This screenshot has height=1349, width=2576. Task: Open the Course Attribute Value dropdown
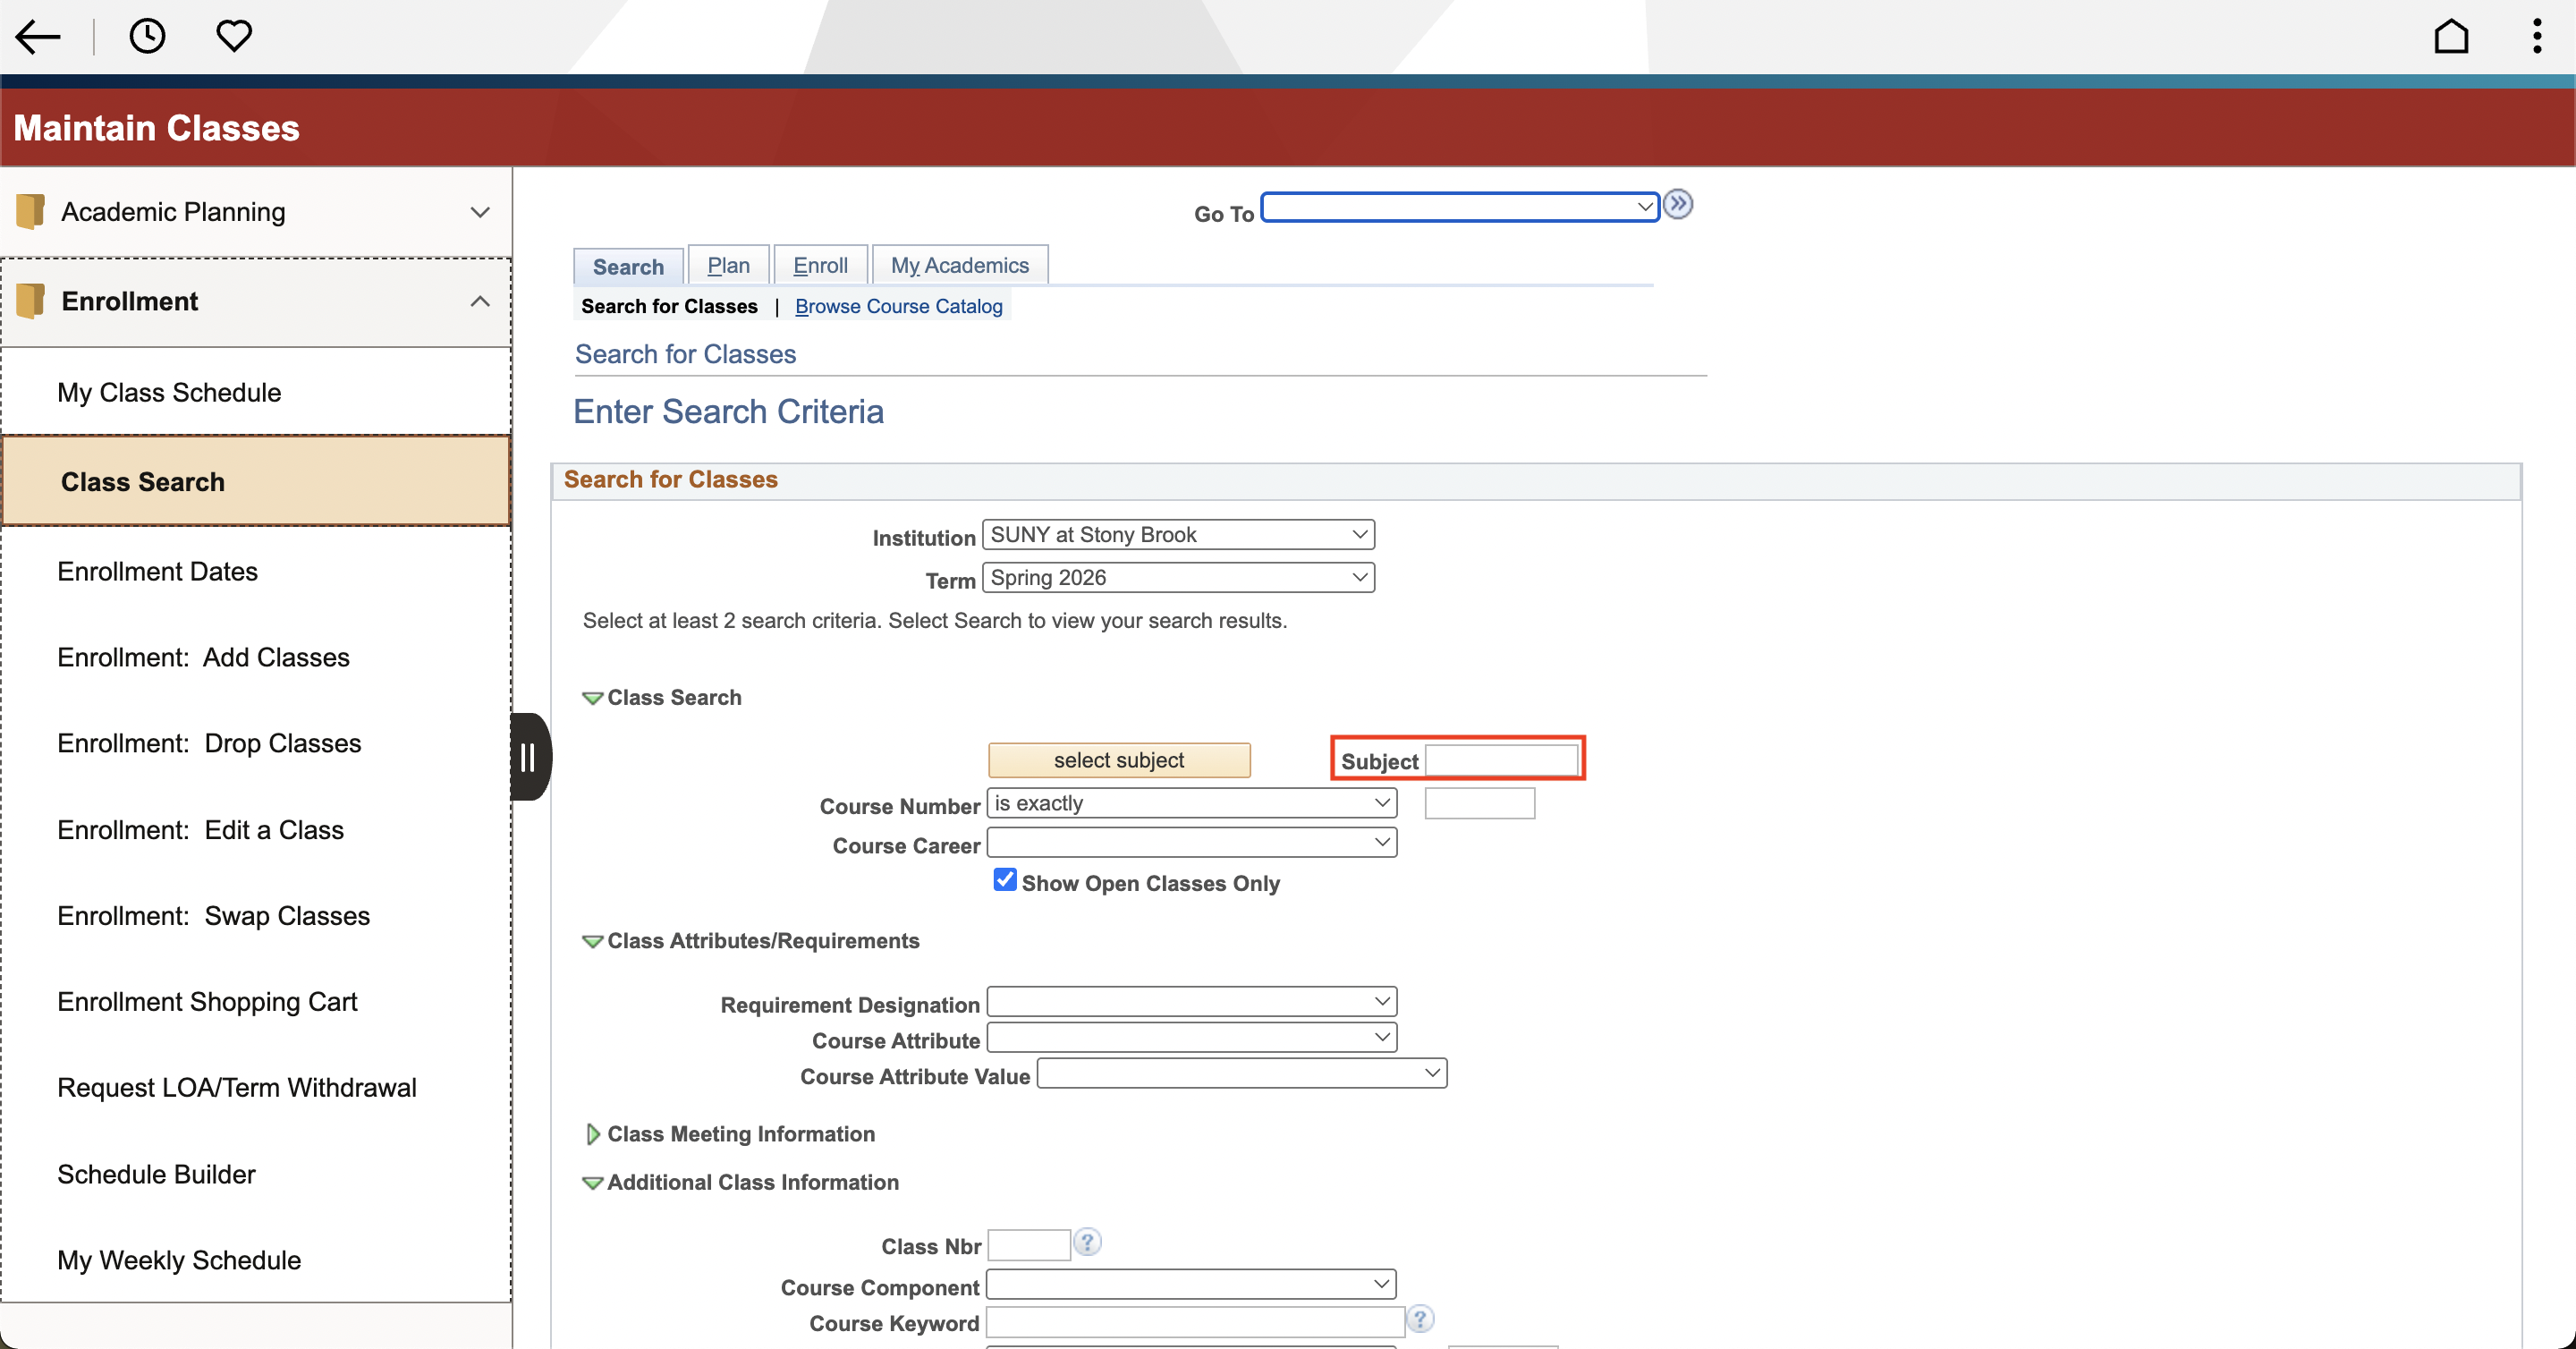coord(1241,1074)
